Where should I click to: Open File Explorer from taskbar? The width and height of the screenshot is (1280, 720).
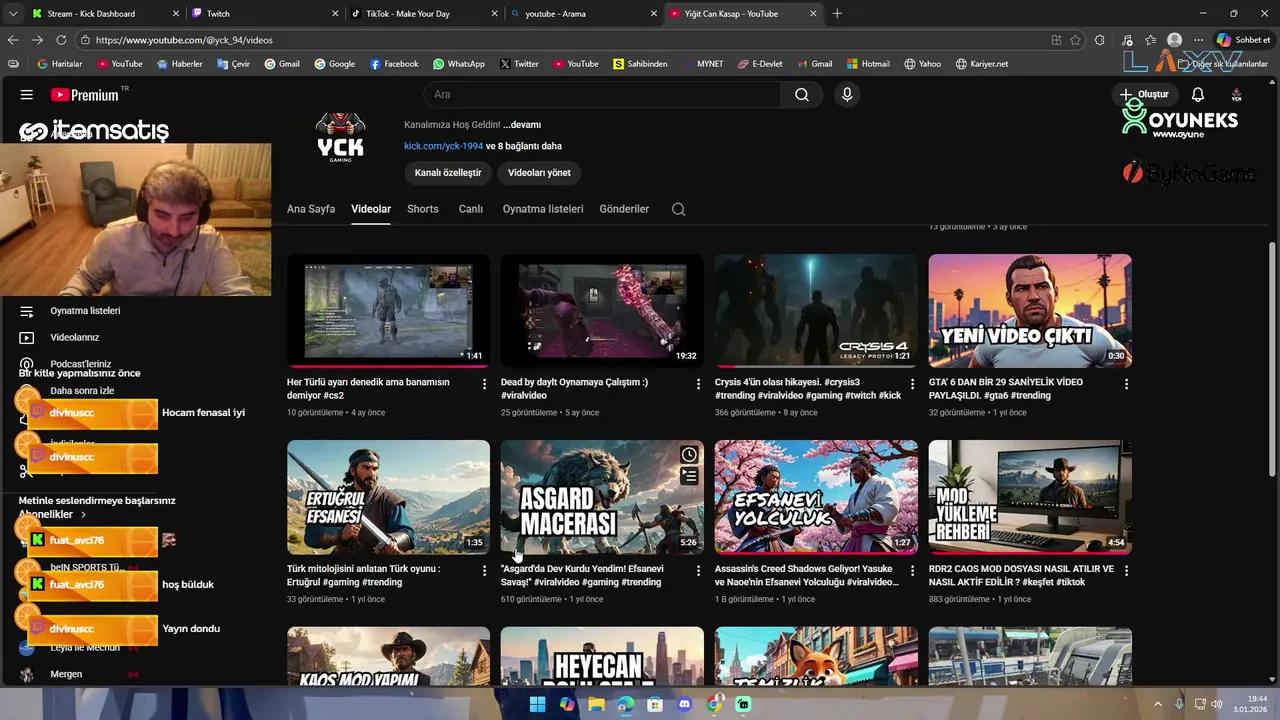[596, 704]
